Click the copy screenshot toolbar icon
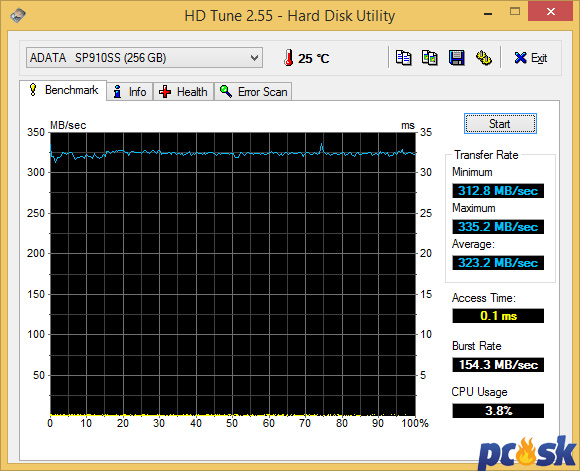Screen dimensions: 580x471 (x=429, y=58)
